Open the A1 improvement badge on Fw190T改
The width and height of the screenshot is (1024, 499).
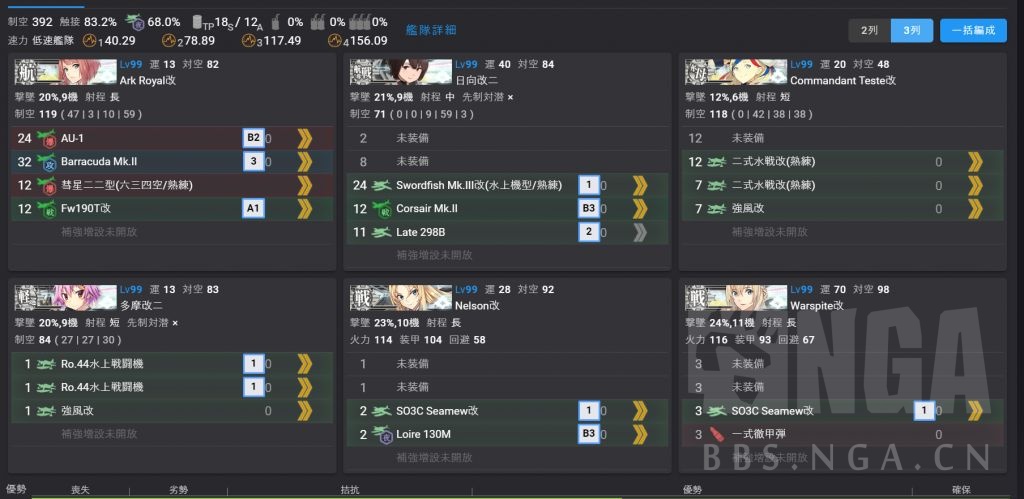[254, 208]
